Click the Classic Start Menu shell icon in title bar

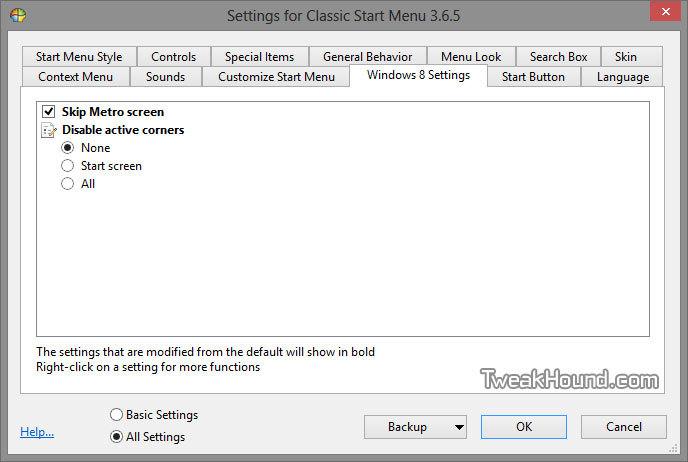point(18,15)
